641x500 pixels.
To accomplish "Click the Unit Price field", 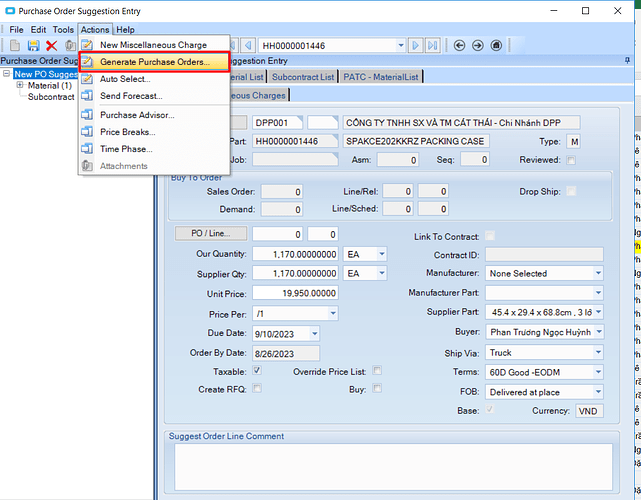I will [295, 293].
